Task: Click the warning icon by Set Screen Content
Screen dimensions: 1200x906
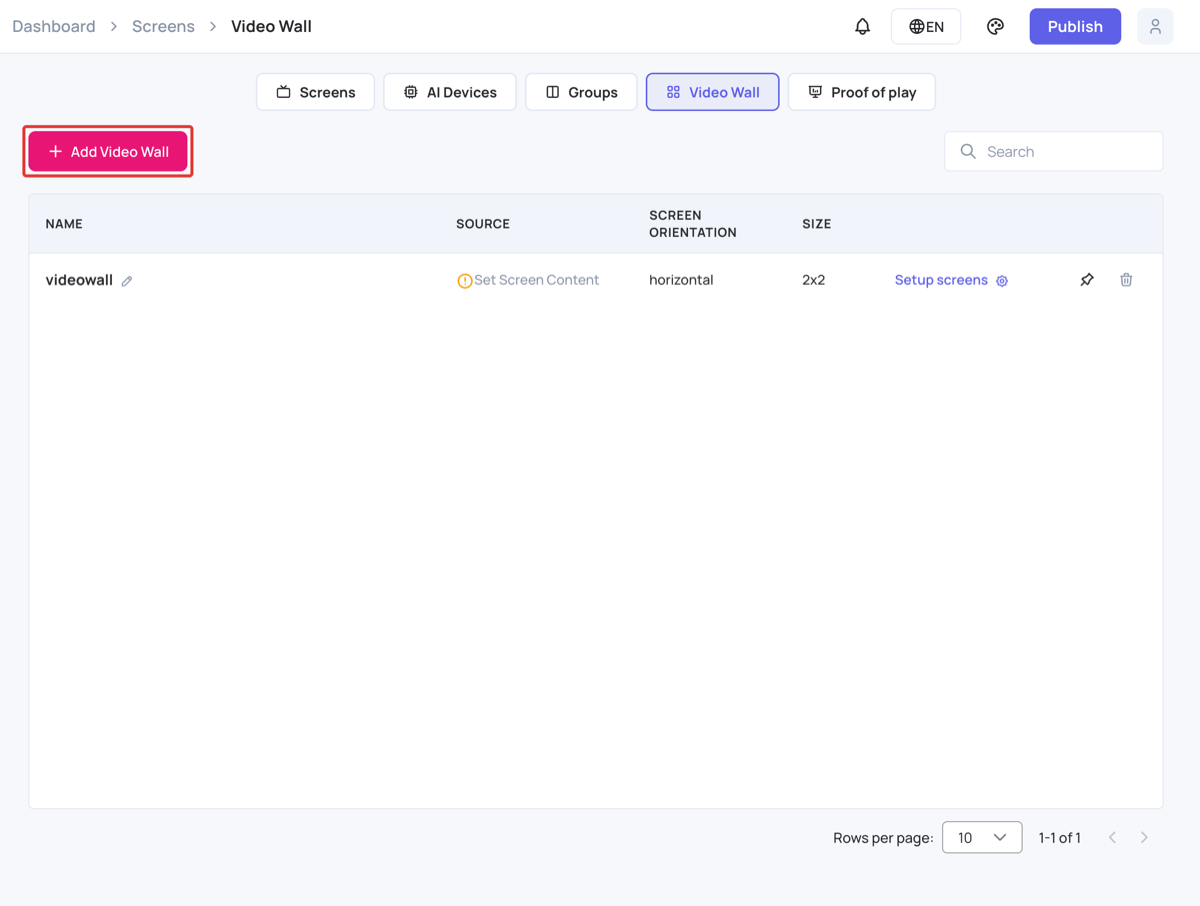Action: coord(464,281)
